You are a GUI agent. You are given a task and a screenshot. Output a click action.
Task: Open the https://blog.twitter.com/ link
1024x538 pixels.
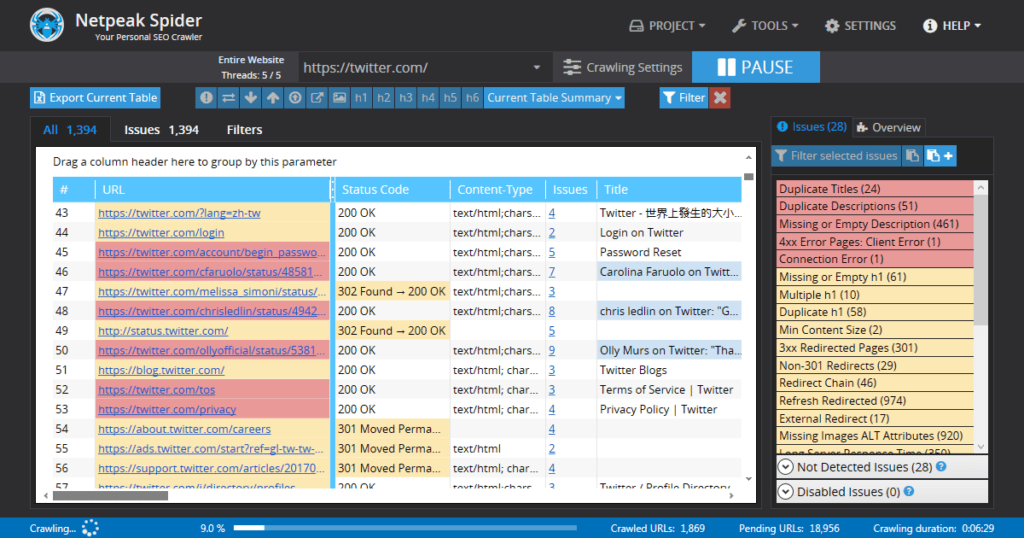pos(161,370)
